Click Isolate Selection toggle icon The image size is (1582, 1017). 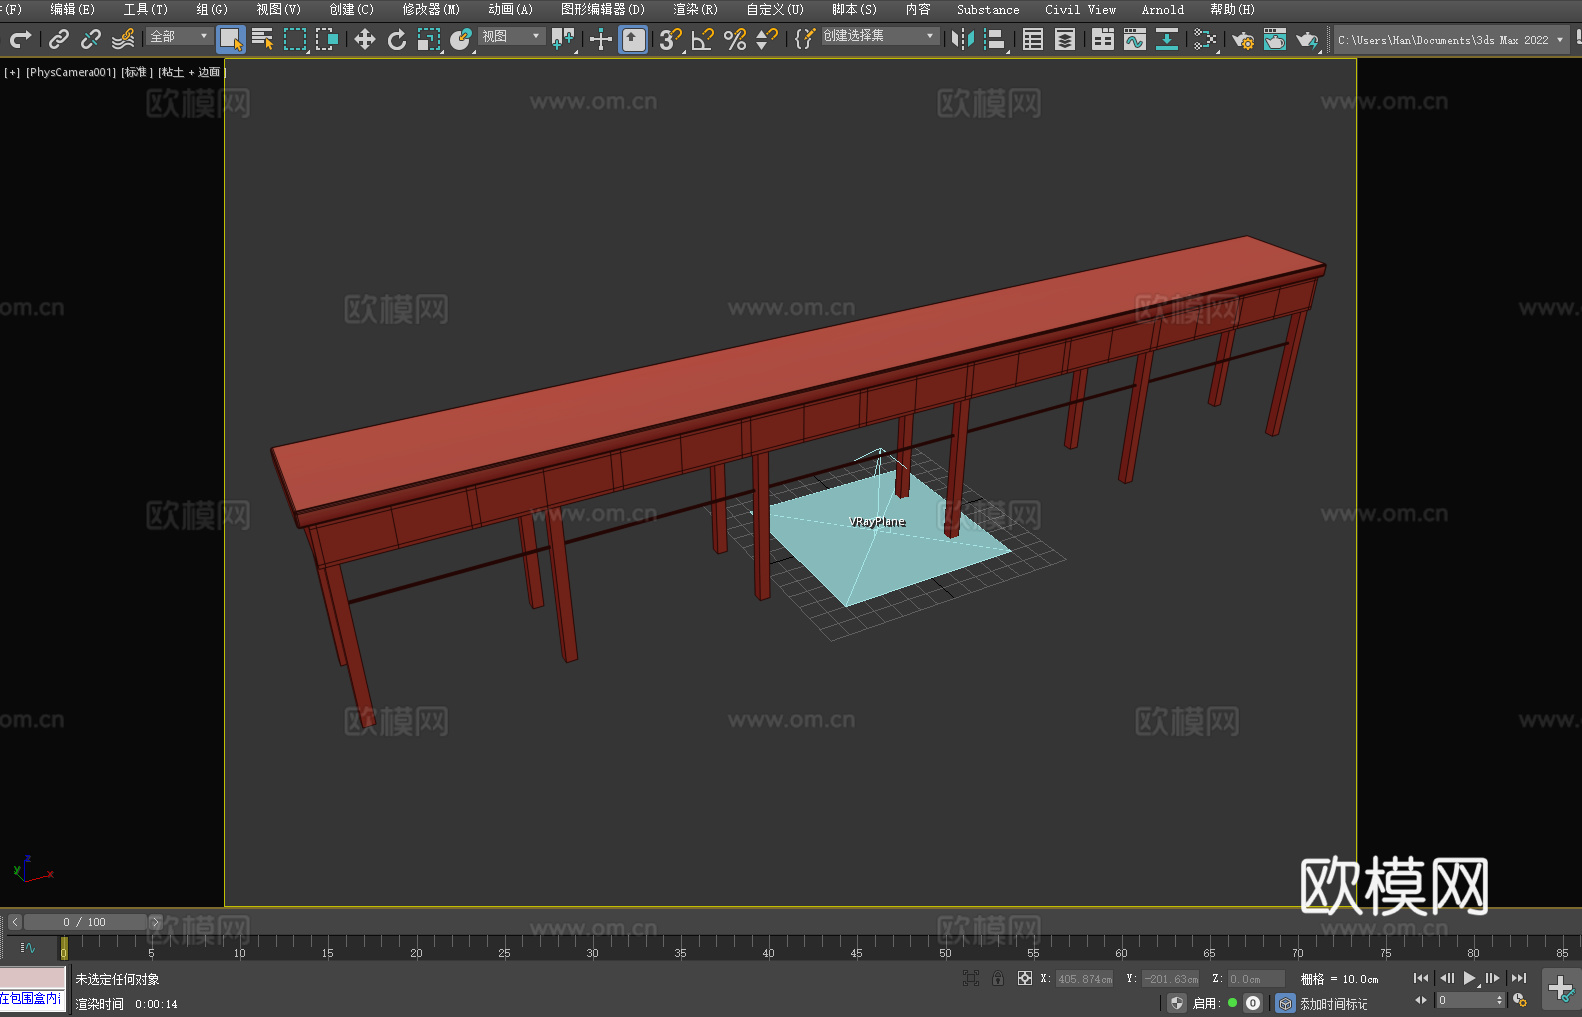pos(971,978)
